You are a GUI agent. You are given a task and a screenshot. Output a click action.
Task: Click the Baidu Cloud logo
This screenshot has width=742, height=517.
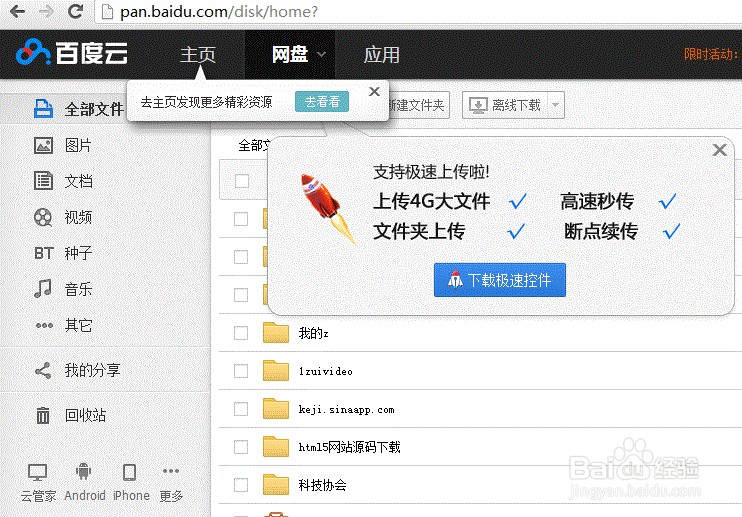71,52
